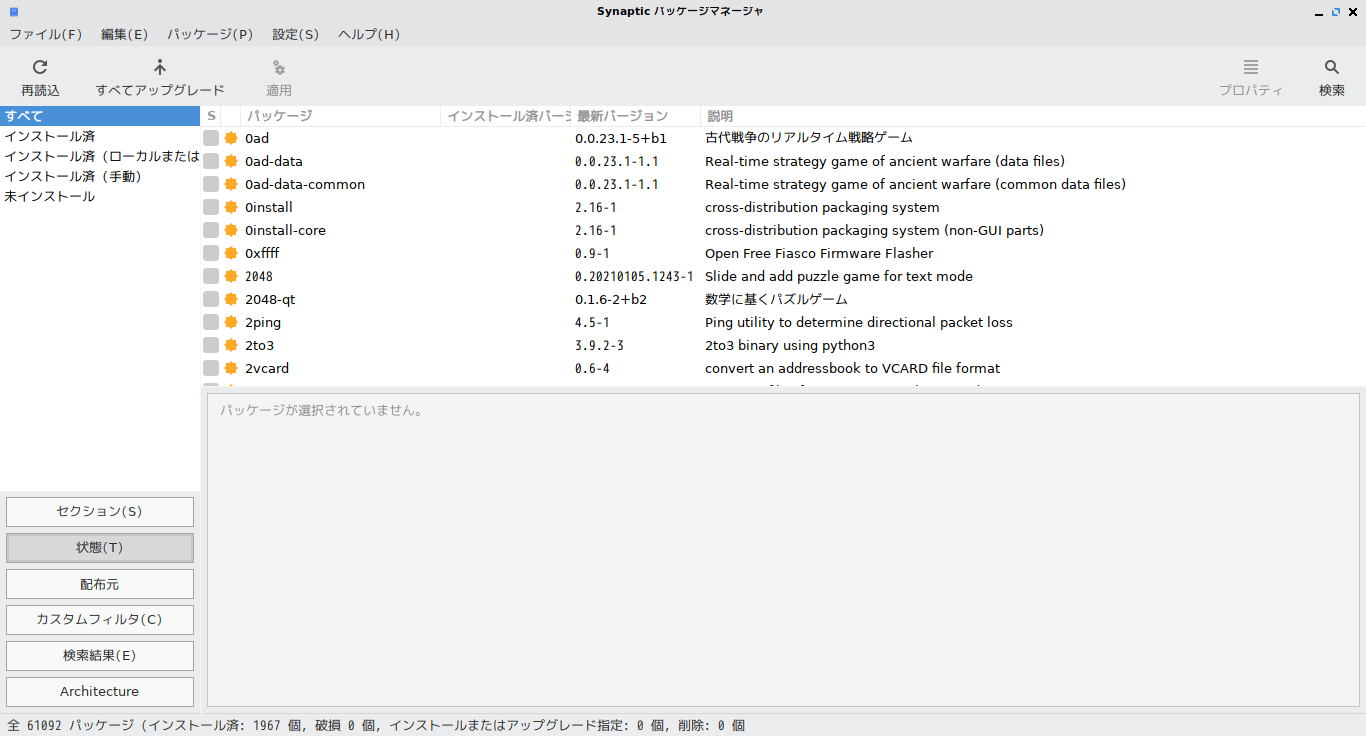Click the 状態(T) filter button

coord(100,548)
